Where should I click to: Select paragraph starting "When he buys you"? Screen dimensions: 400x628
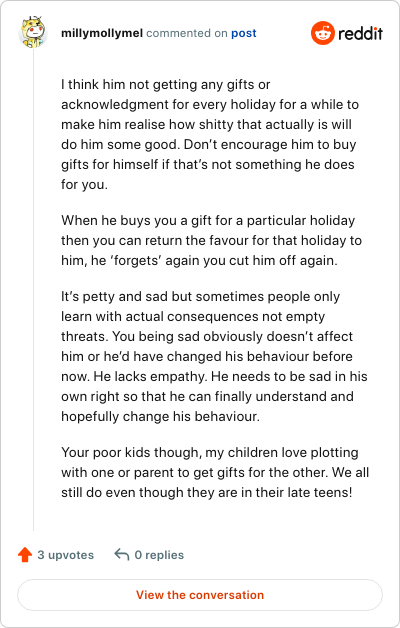211,240
